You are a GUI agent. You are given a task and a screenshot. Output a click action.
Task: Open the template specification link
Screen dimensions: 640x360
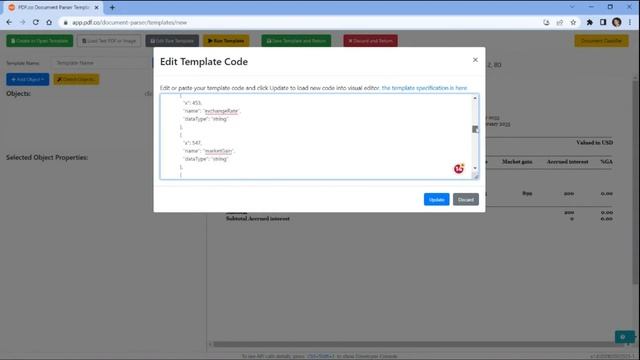424,88
